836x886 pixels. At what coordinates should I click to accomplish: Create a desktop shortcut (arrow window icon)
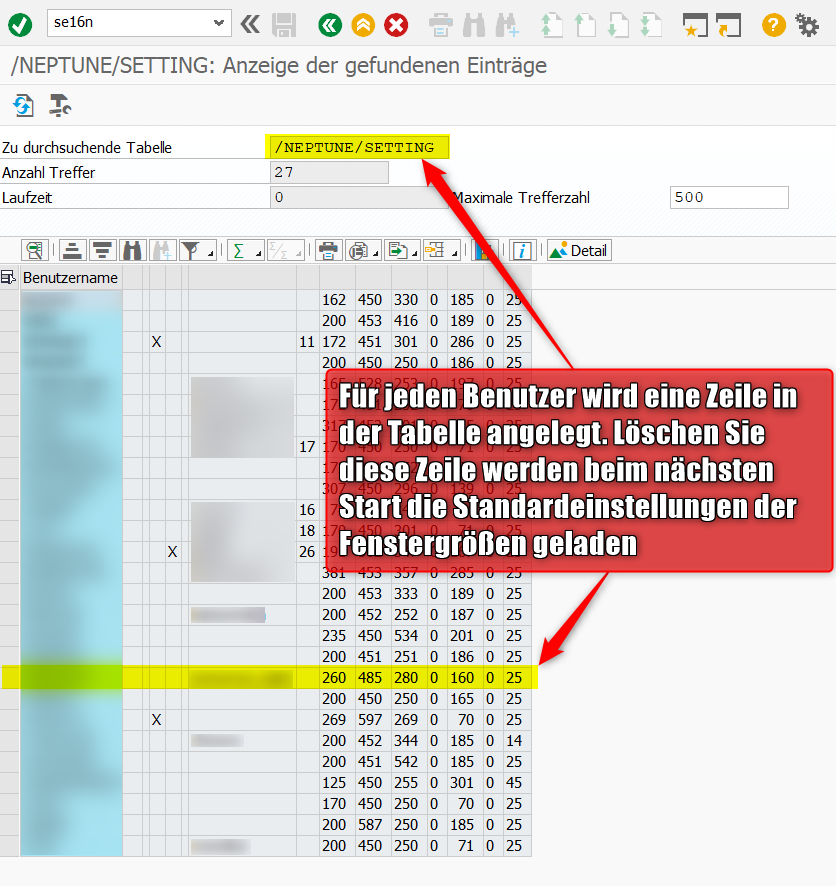point(729,25)
